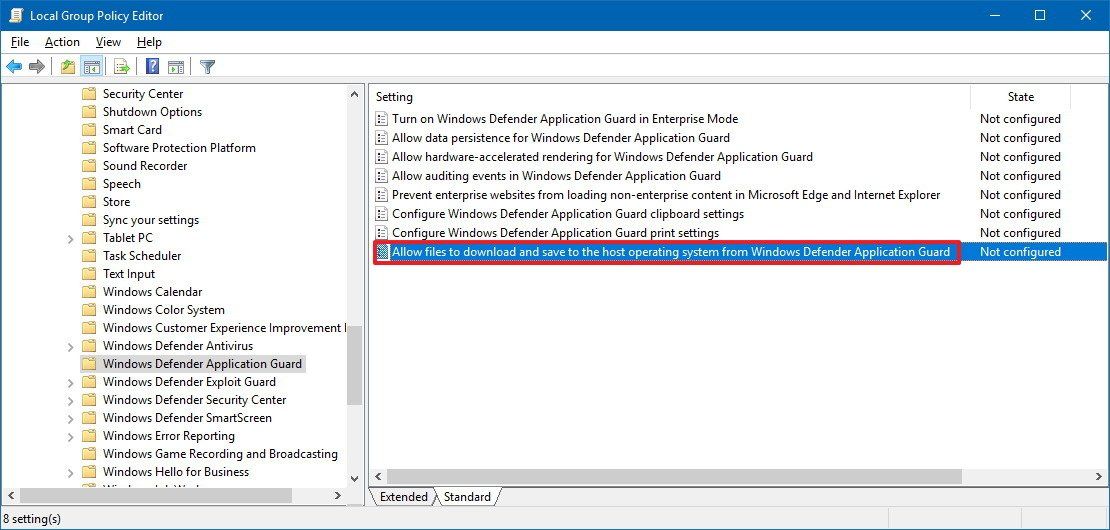The height and width of the screenshot is (530, 1110).
Task: Toggle Show/Hide Console Tree toolbar icon
Action: click(x=91, y=67)
